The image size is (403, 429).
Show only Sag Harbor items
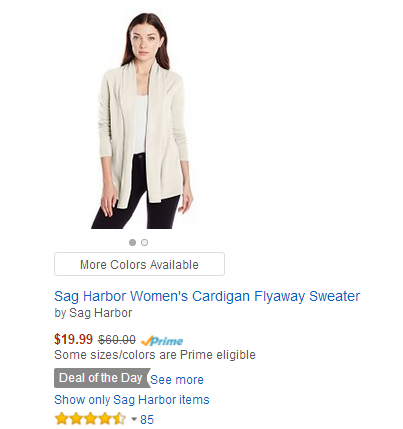(x=132, y=400)
